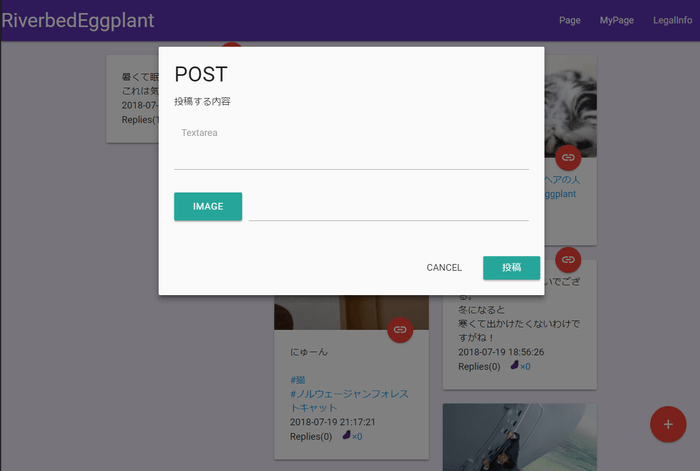Image resolution: width=700 pixels, height=471 pixels.
Task: Submit with the 投稿 button
Action: click(511, 267)
